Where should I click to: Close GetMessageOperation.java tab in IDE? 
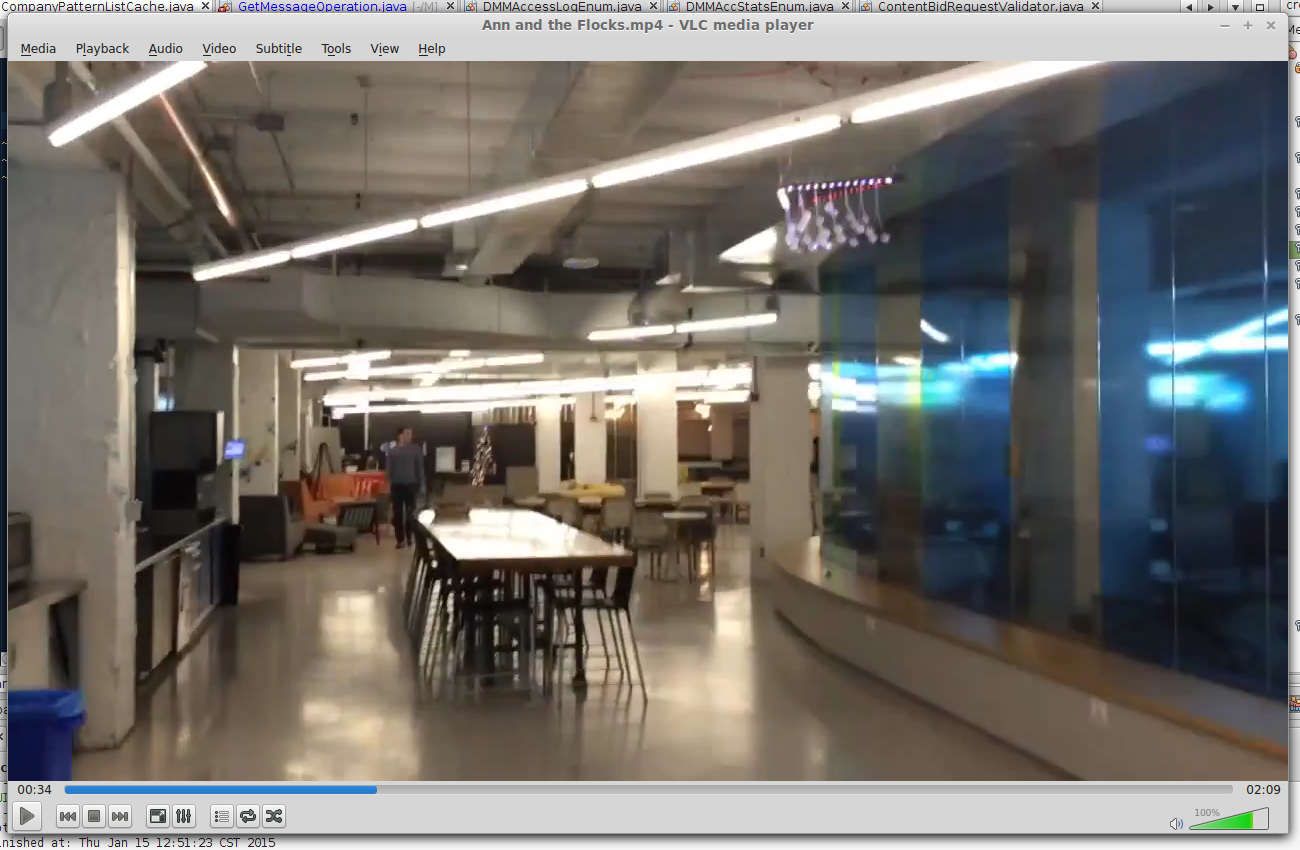[451, 6]
